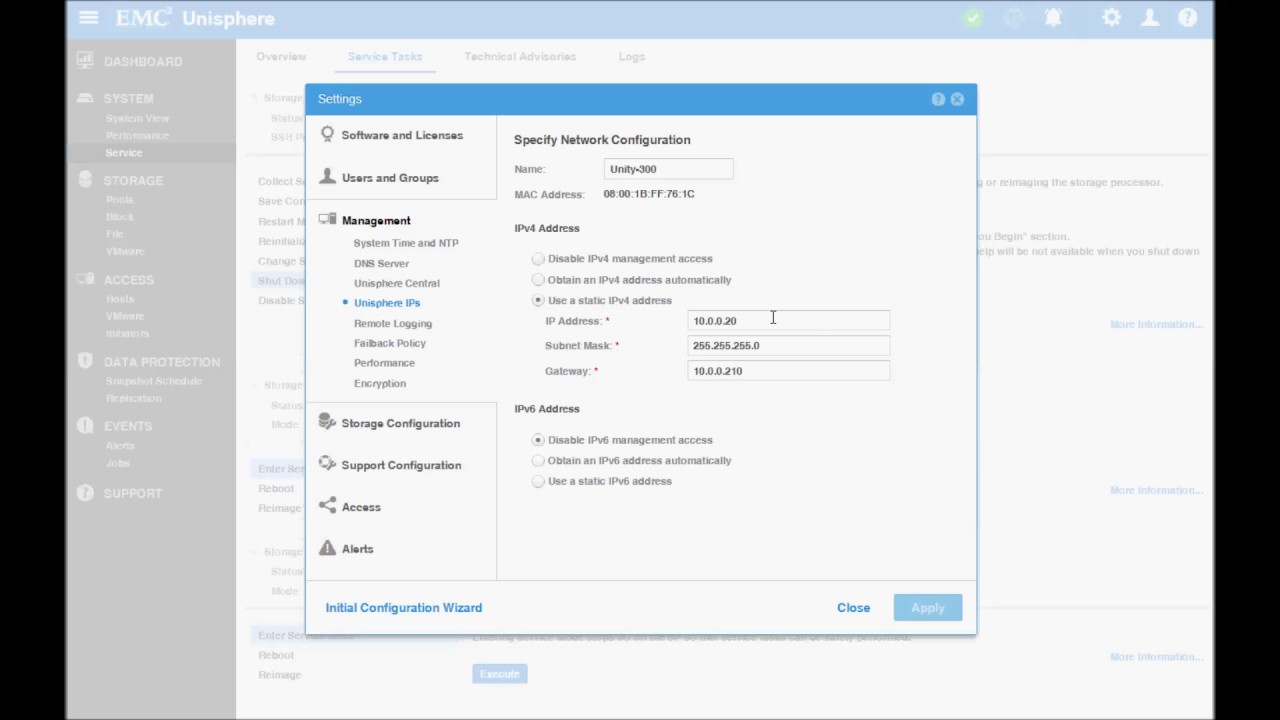Screen dimensions: 1280x720
Task: Open DNS Server settings
Action: point(381,263)
